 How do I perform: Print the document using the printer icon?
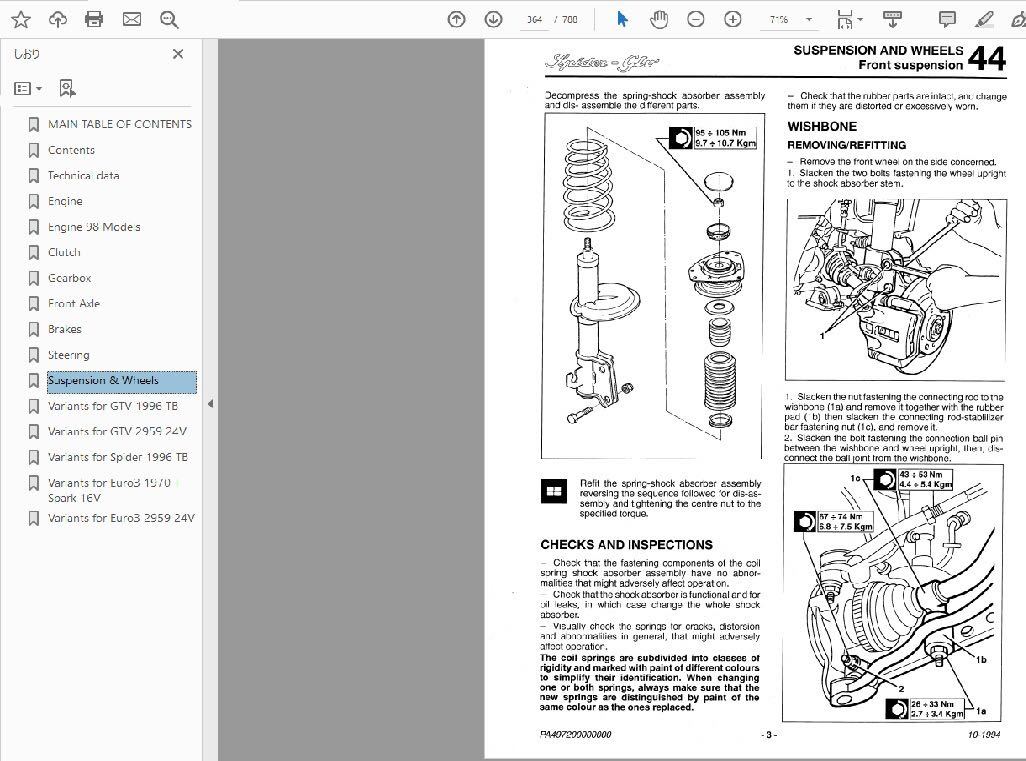[x=94, y=20]
